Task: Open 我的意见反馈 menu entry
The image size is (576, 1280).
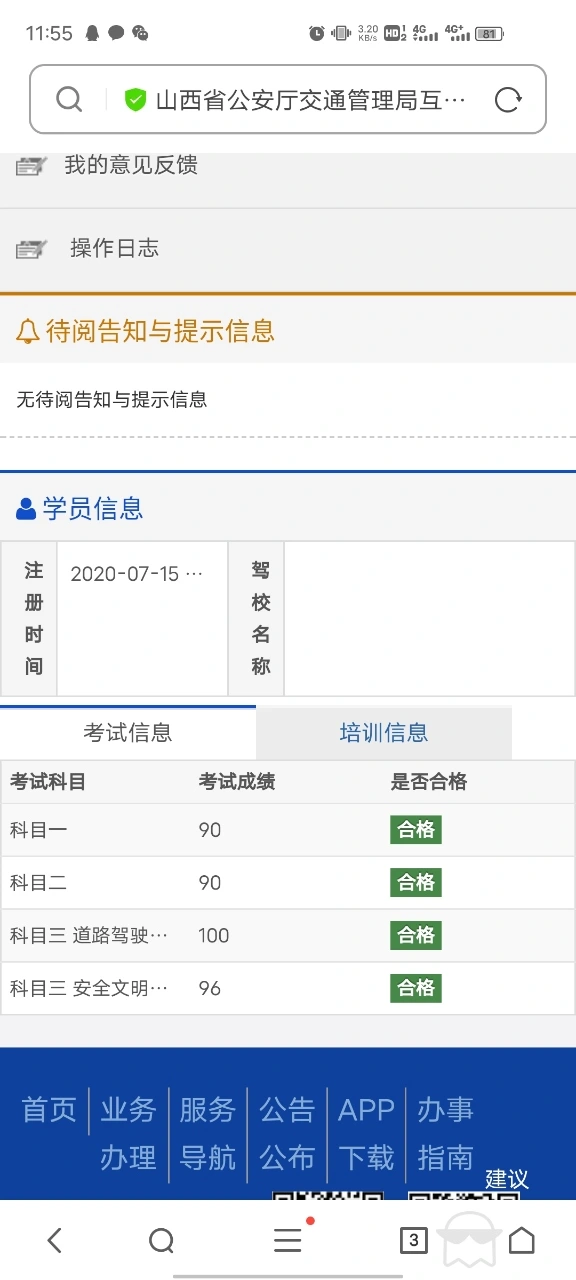Action: [288, 166]
